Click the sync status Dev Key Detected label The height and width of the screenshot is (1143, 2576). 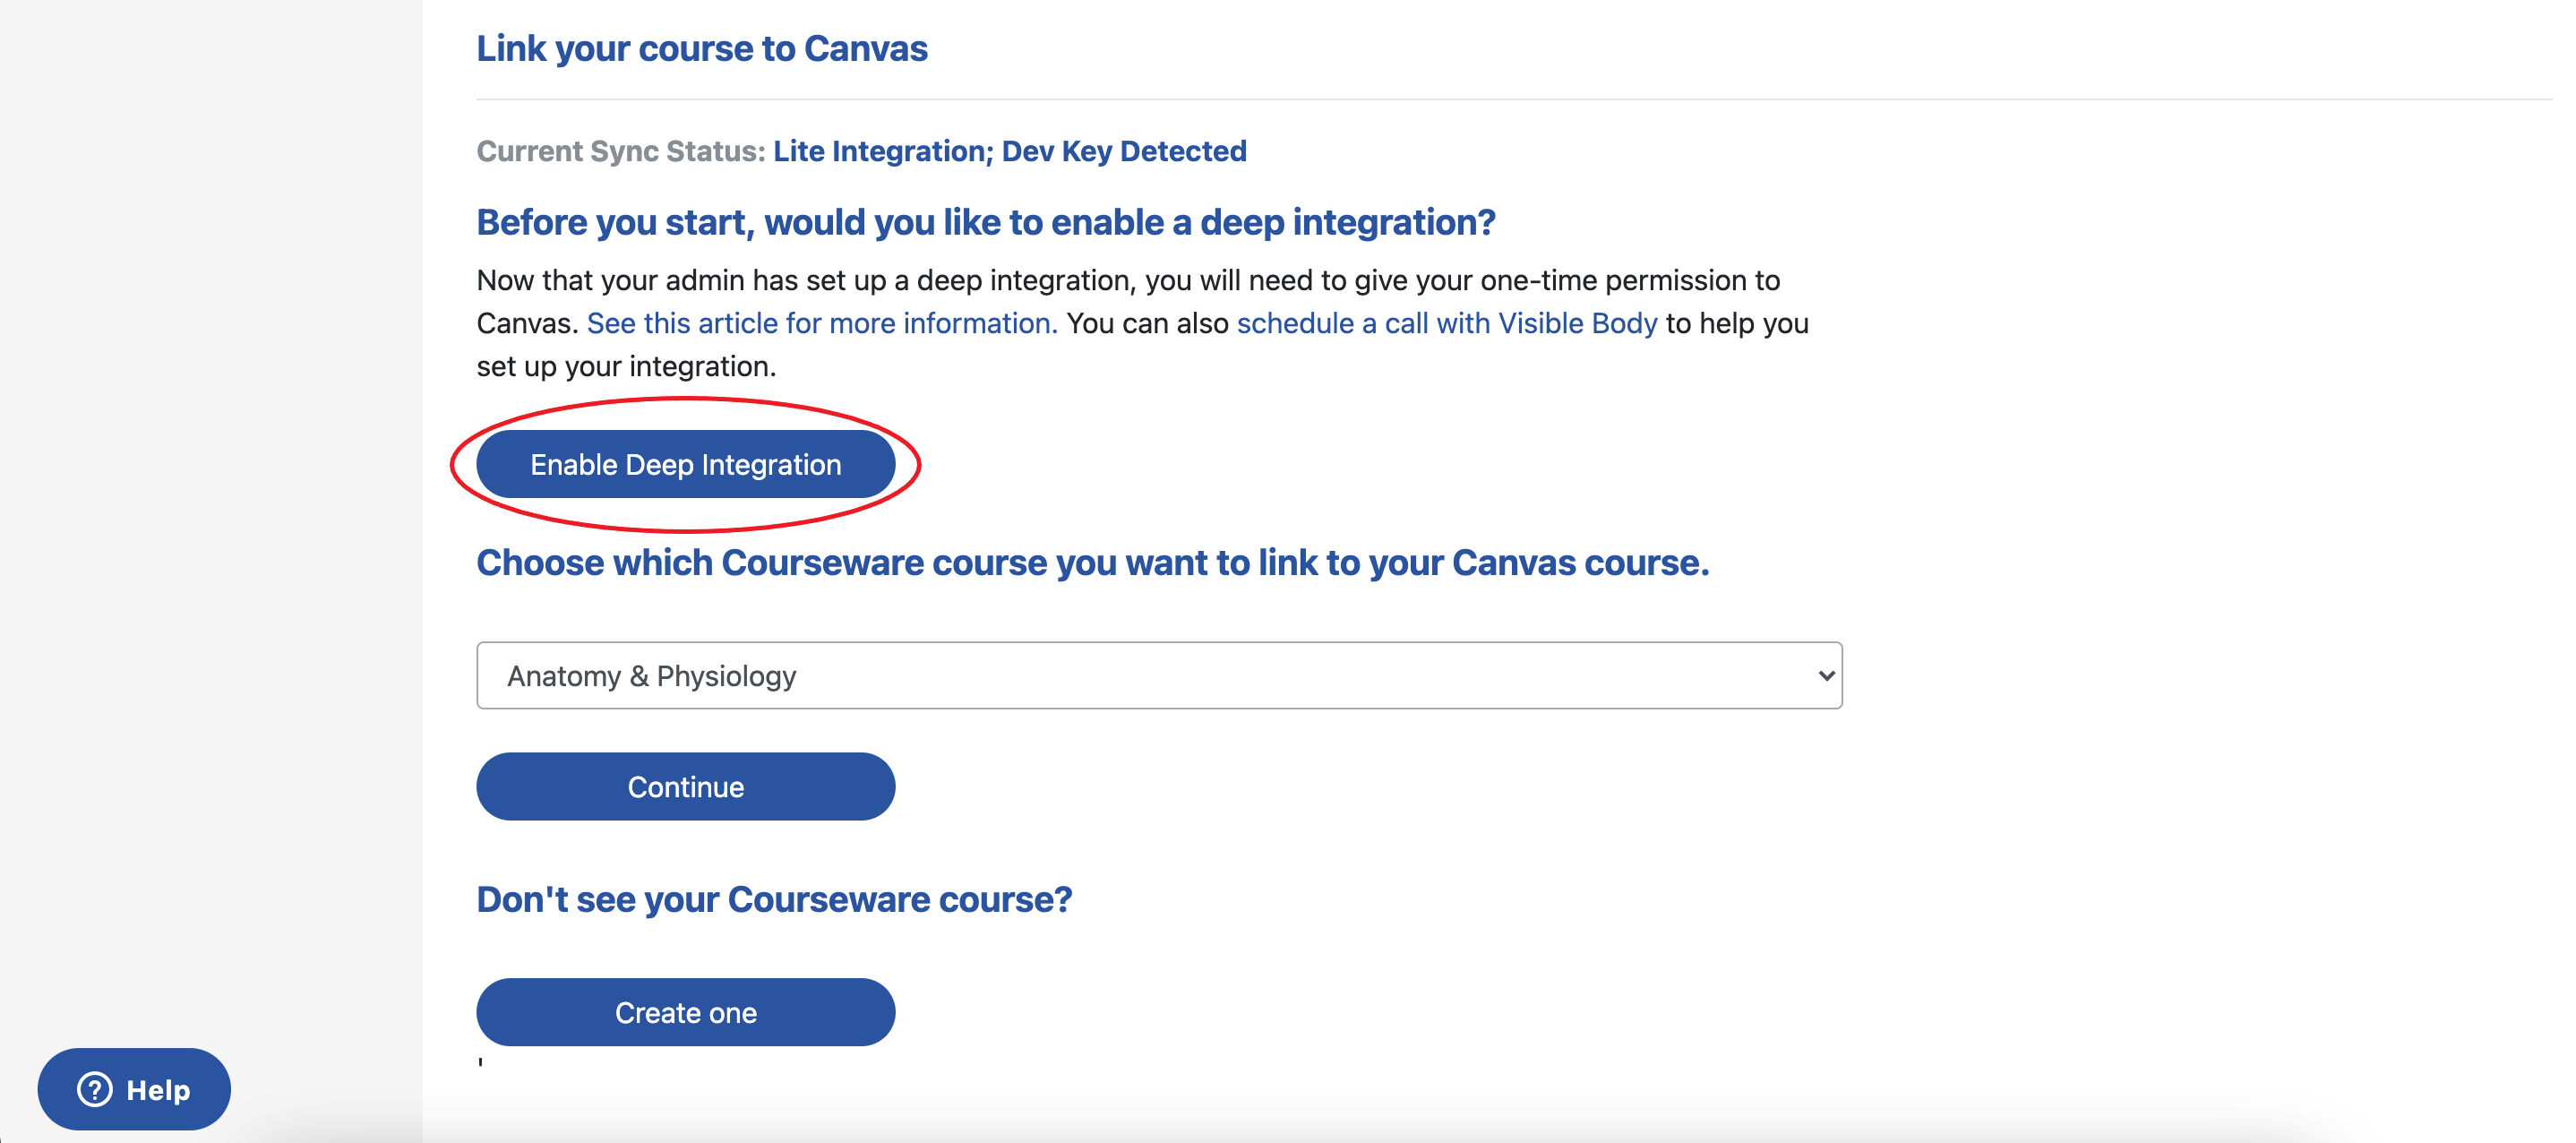point(1122,150)
